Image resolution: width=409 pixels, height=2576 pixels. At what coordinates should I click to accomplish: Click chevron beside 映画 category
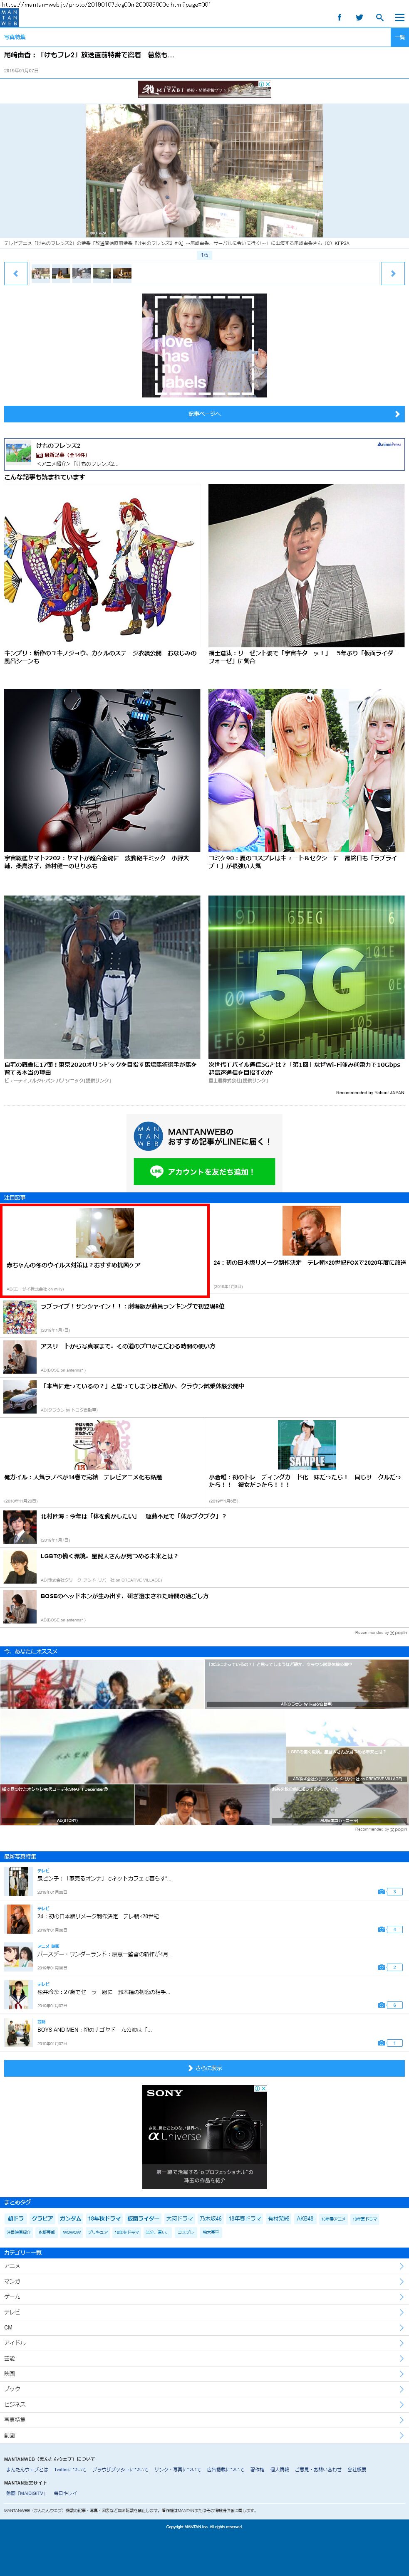pos(401,2373)
